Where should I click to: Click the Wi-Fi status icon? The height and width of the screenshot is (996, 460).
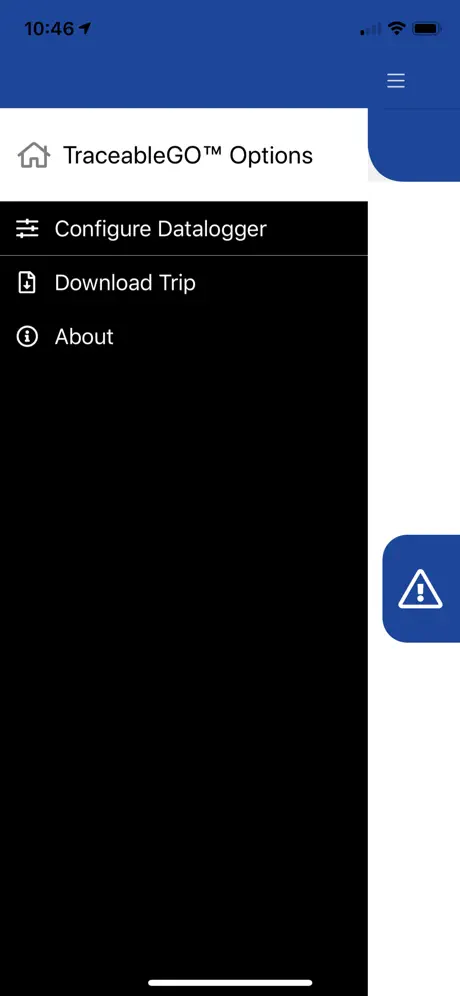tap(397, 29)
